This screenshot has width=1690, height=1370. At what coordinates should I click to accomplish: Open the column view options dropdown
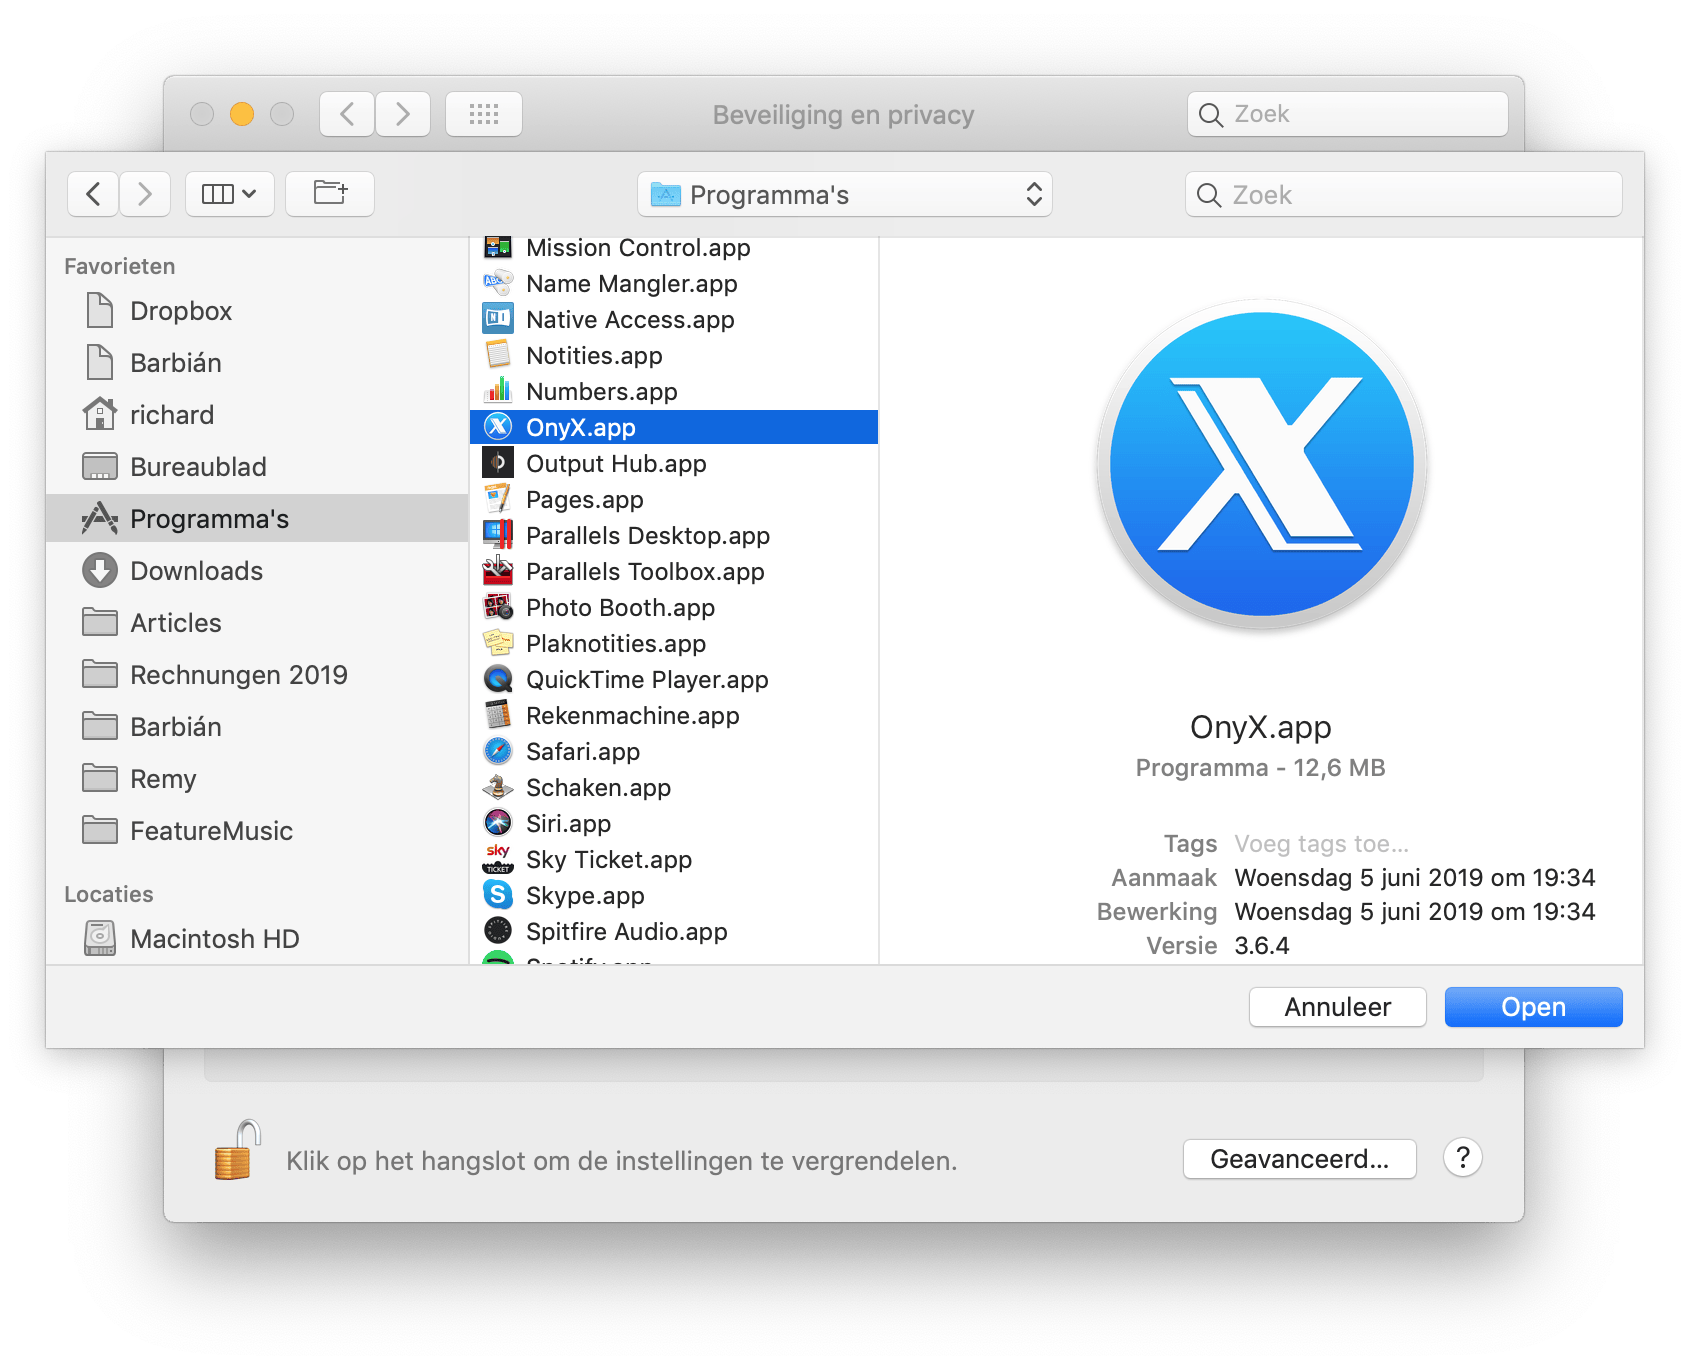(x=229, y=193)
